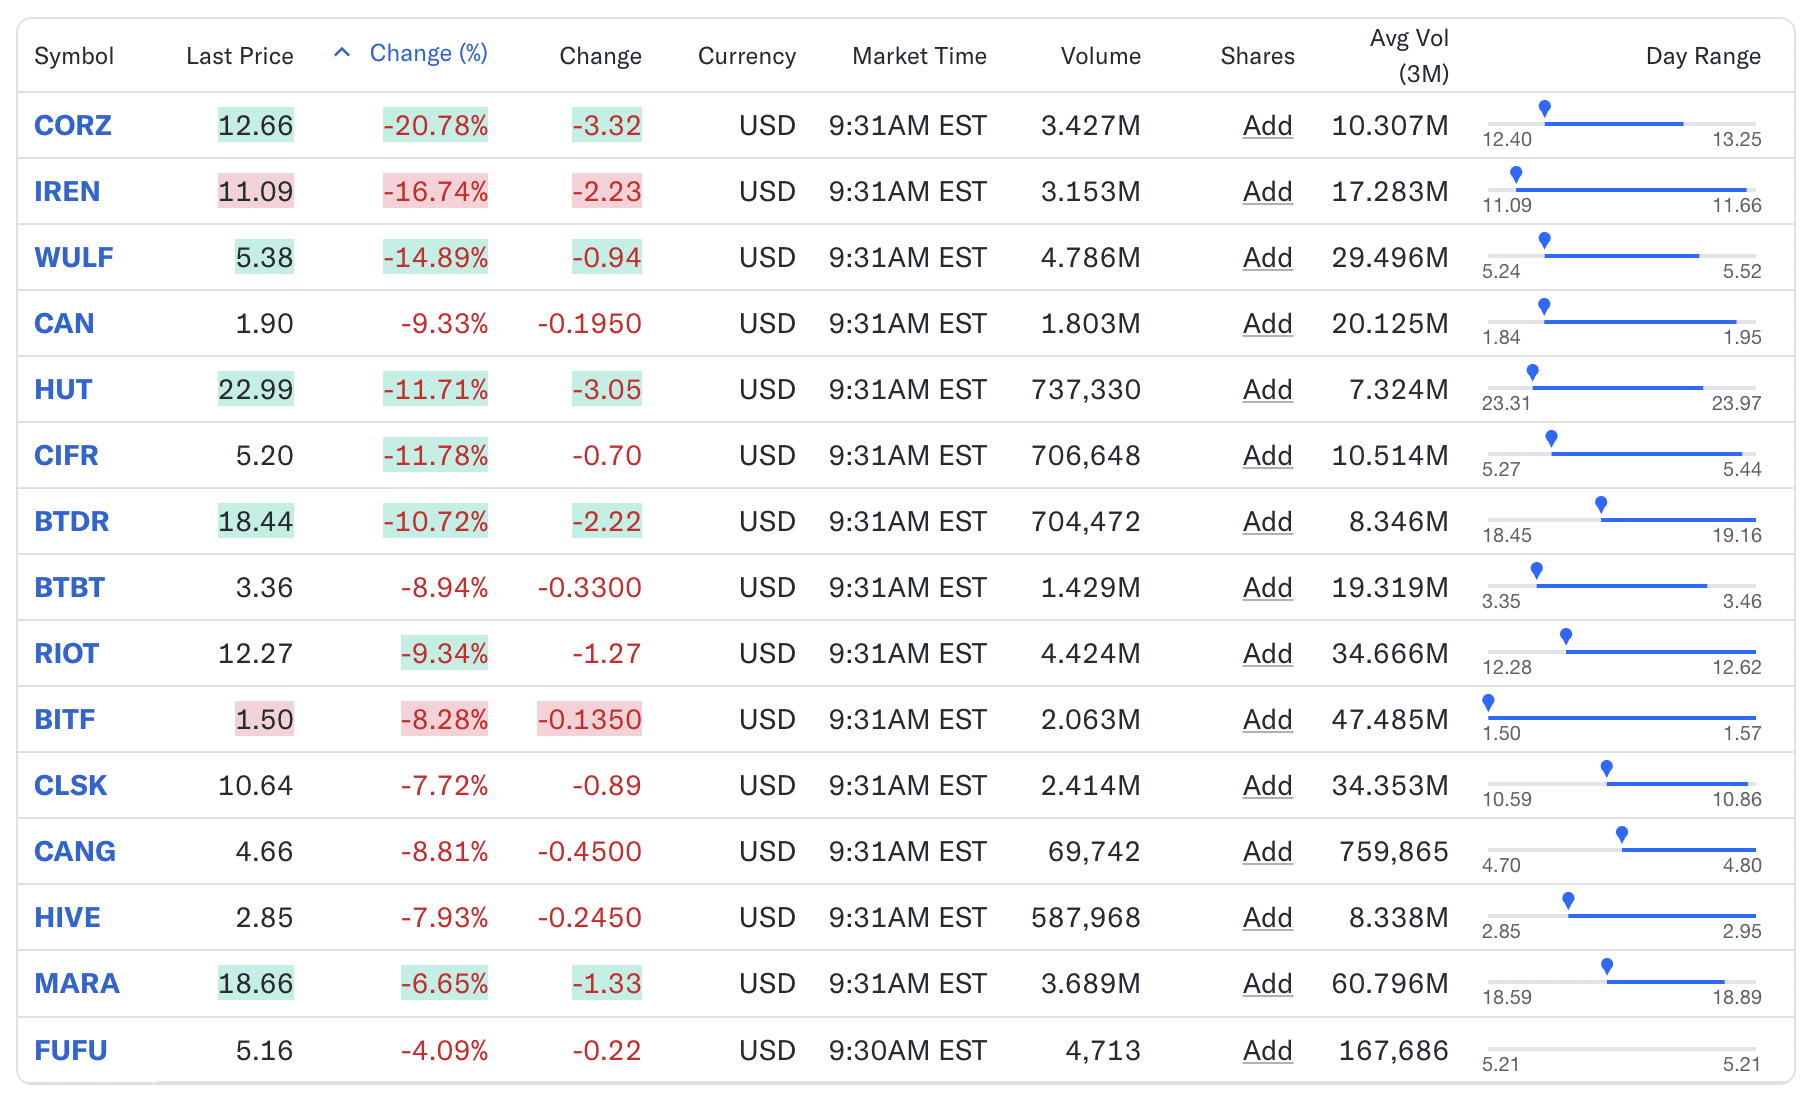Open the BTDR ticker link
Viewport: 1820px width, 1112px height.
point(72,521)
